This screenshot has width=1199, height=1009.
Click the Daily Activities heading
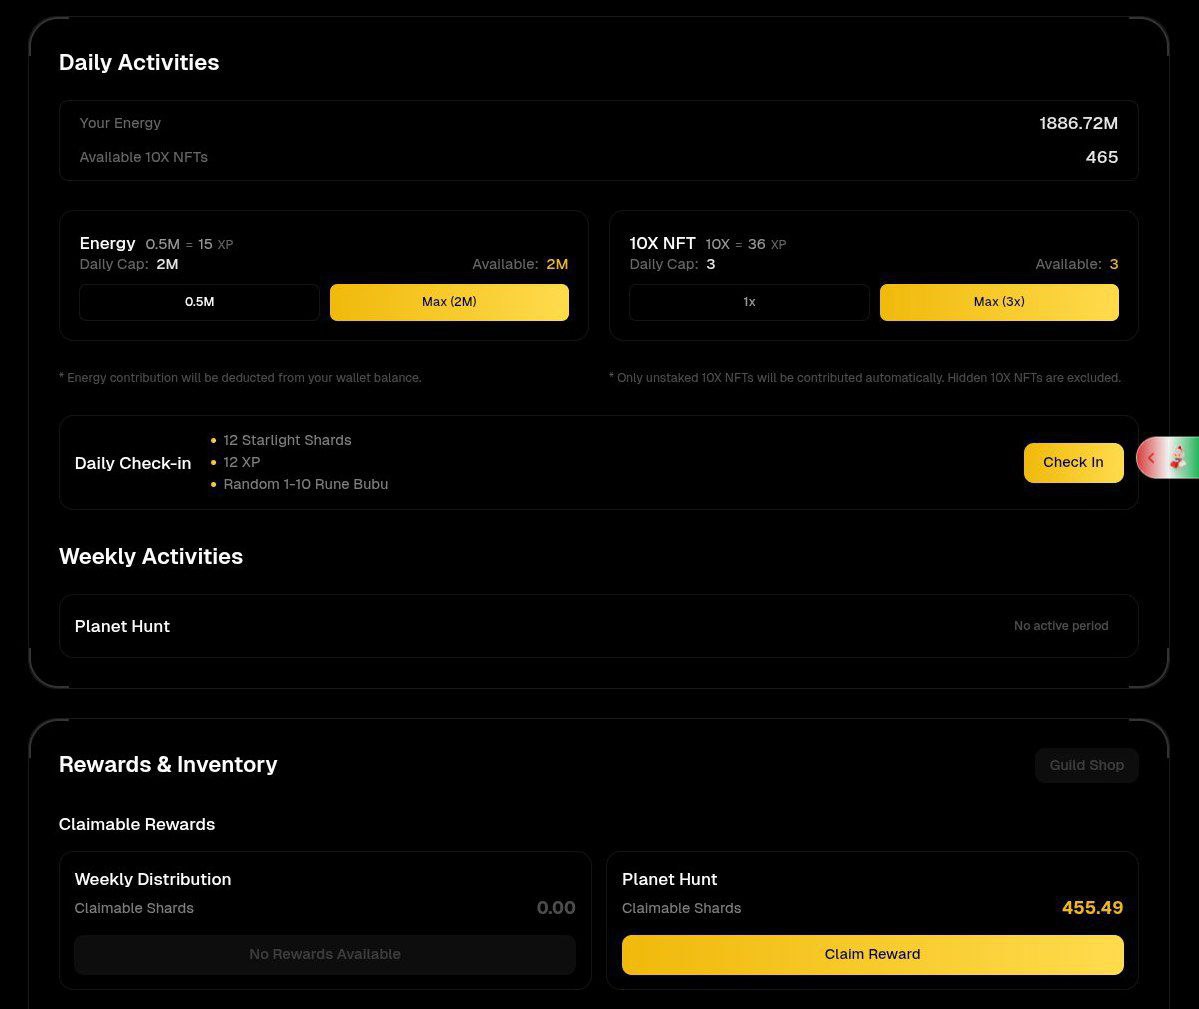pos(138,62)
